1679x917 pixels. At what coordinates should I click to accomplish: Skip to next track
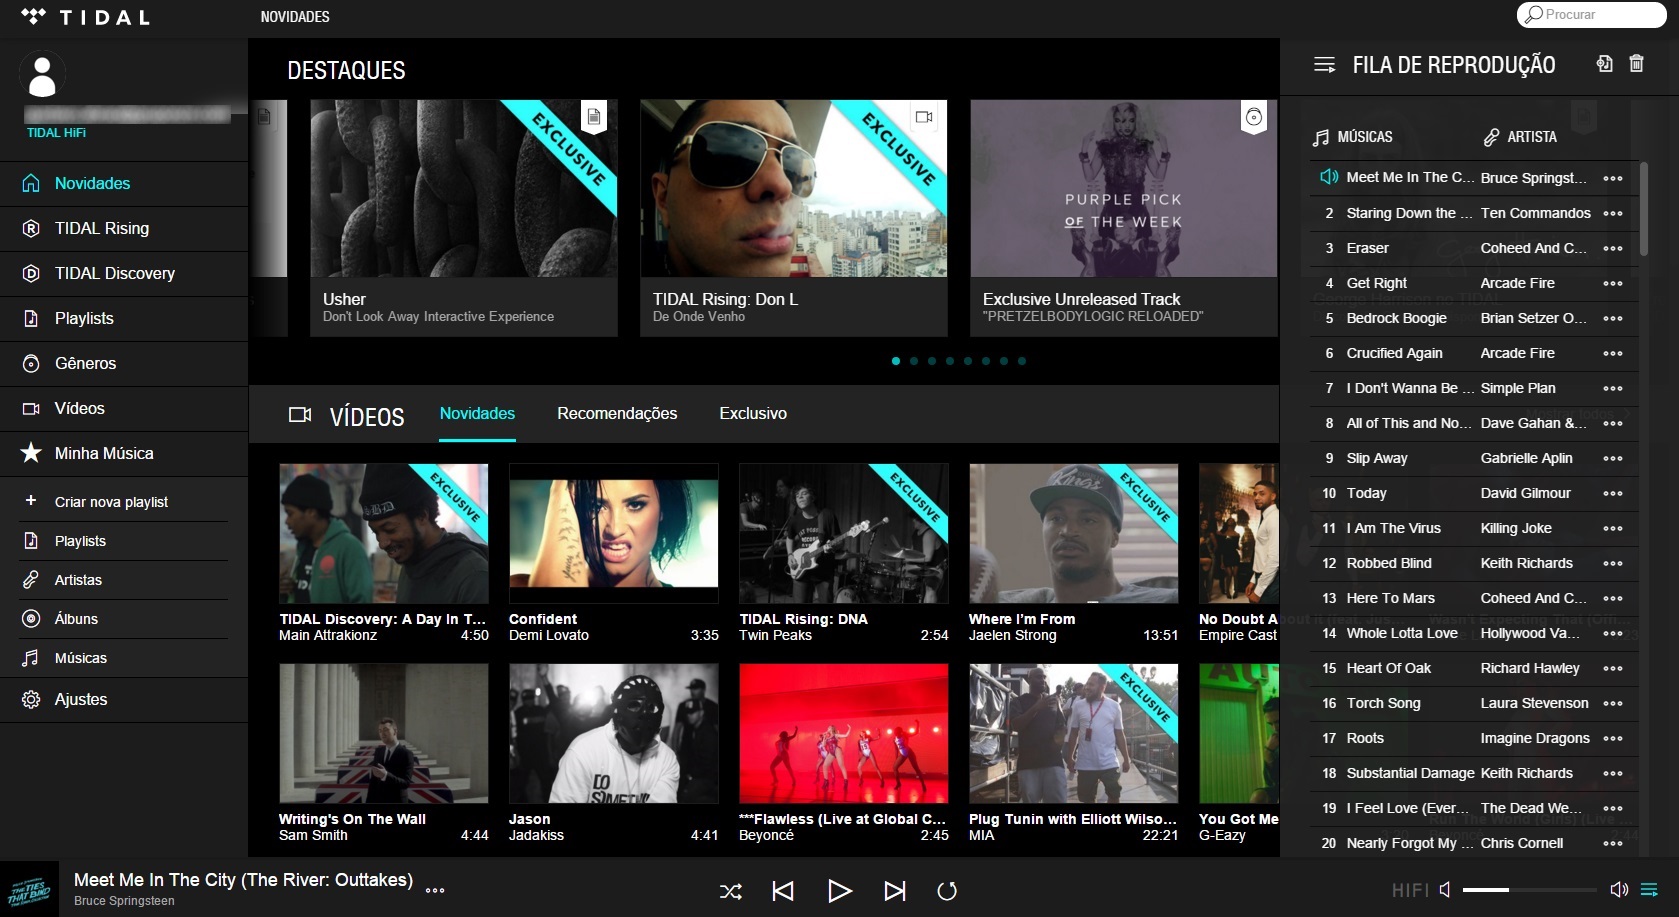pos(895,891)
